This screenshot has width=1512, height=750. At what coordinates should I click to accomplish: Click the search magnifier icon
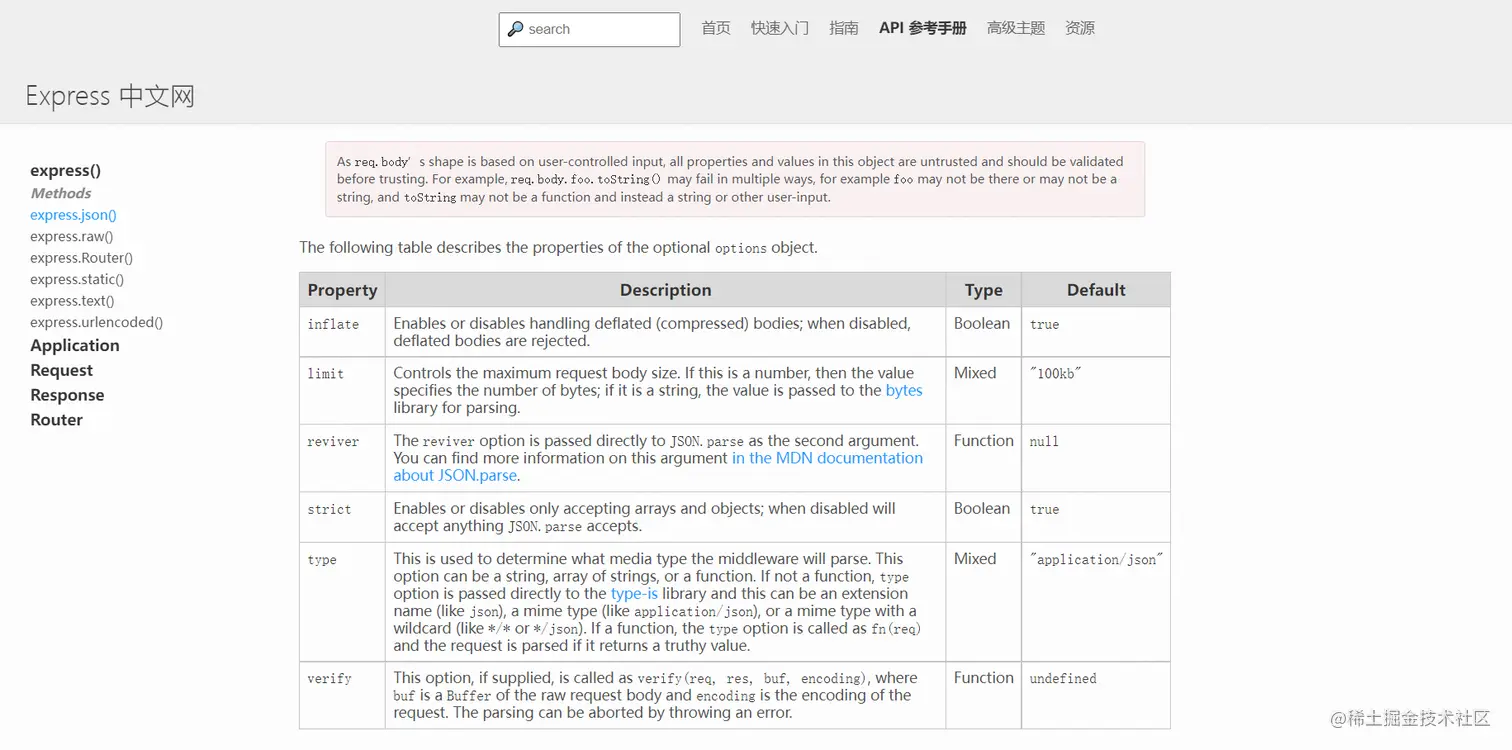[x=515, y=29]
